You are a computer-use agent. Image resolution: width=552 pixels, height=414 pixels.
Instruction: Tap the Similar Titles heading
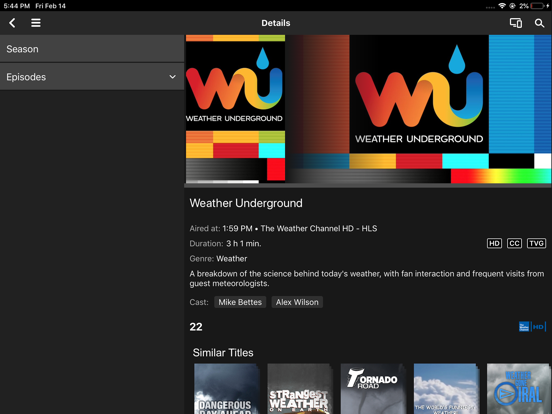(223, 352)
